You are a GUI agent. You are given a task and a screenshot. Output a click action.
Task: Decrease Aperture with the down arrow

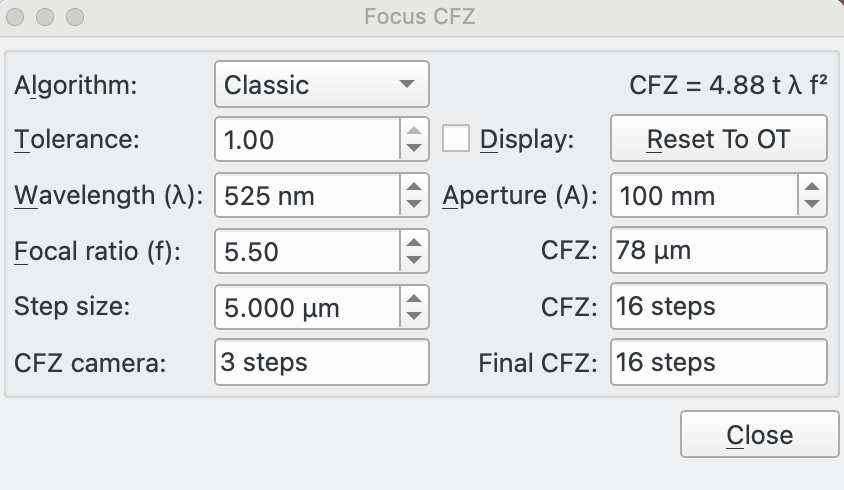point(812,205)
